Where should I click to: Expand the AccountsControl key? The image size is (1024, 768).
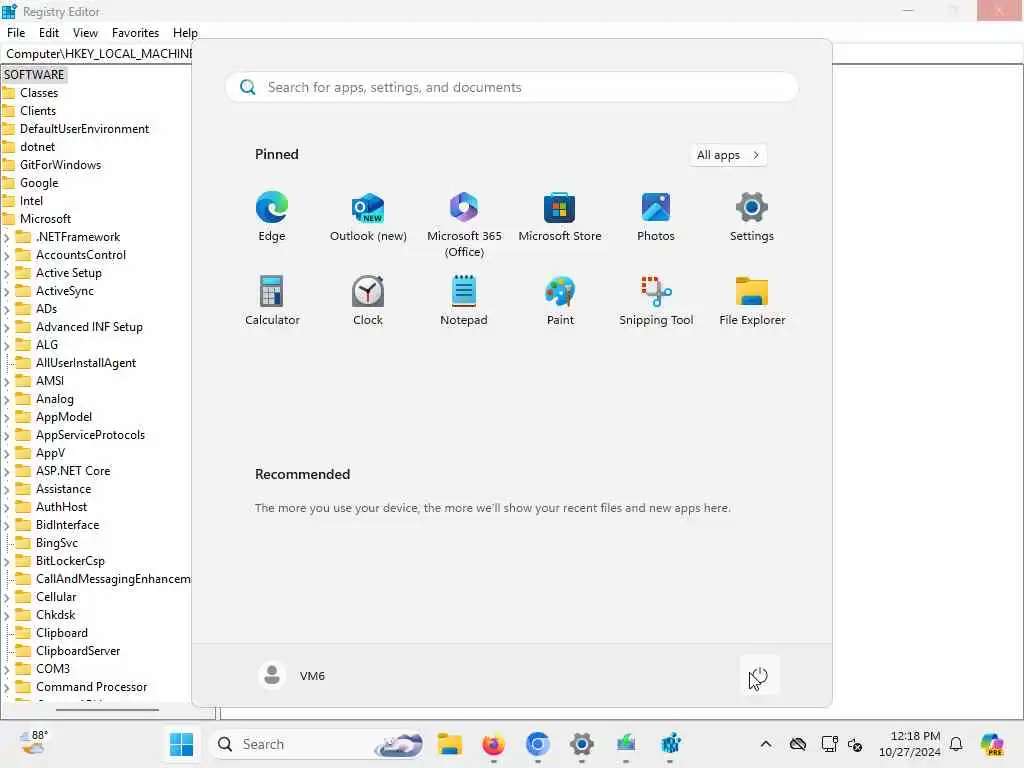pos(7,255)
